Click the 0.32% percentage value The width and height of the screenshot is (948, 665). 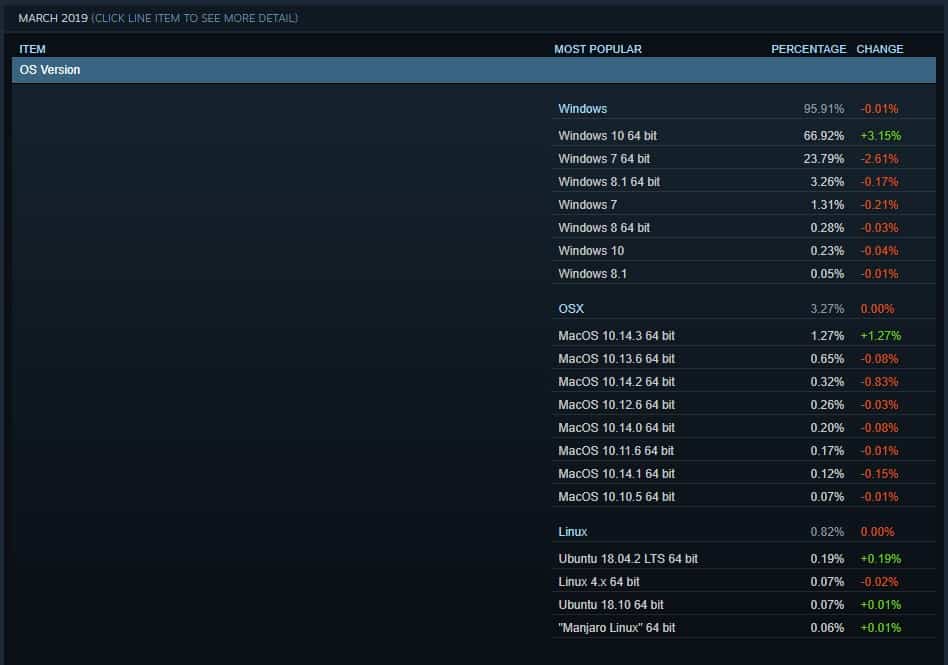827,382
